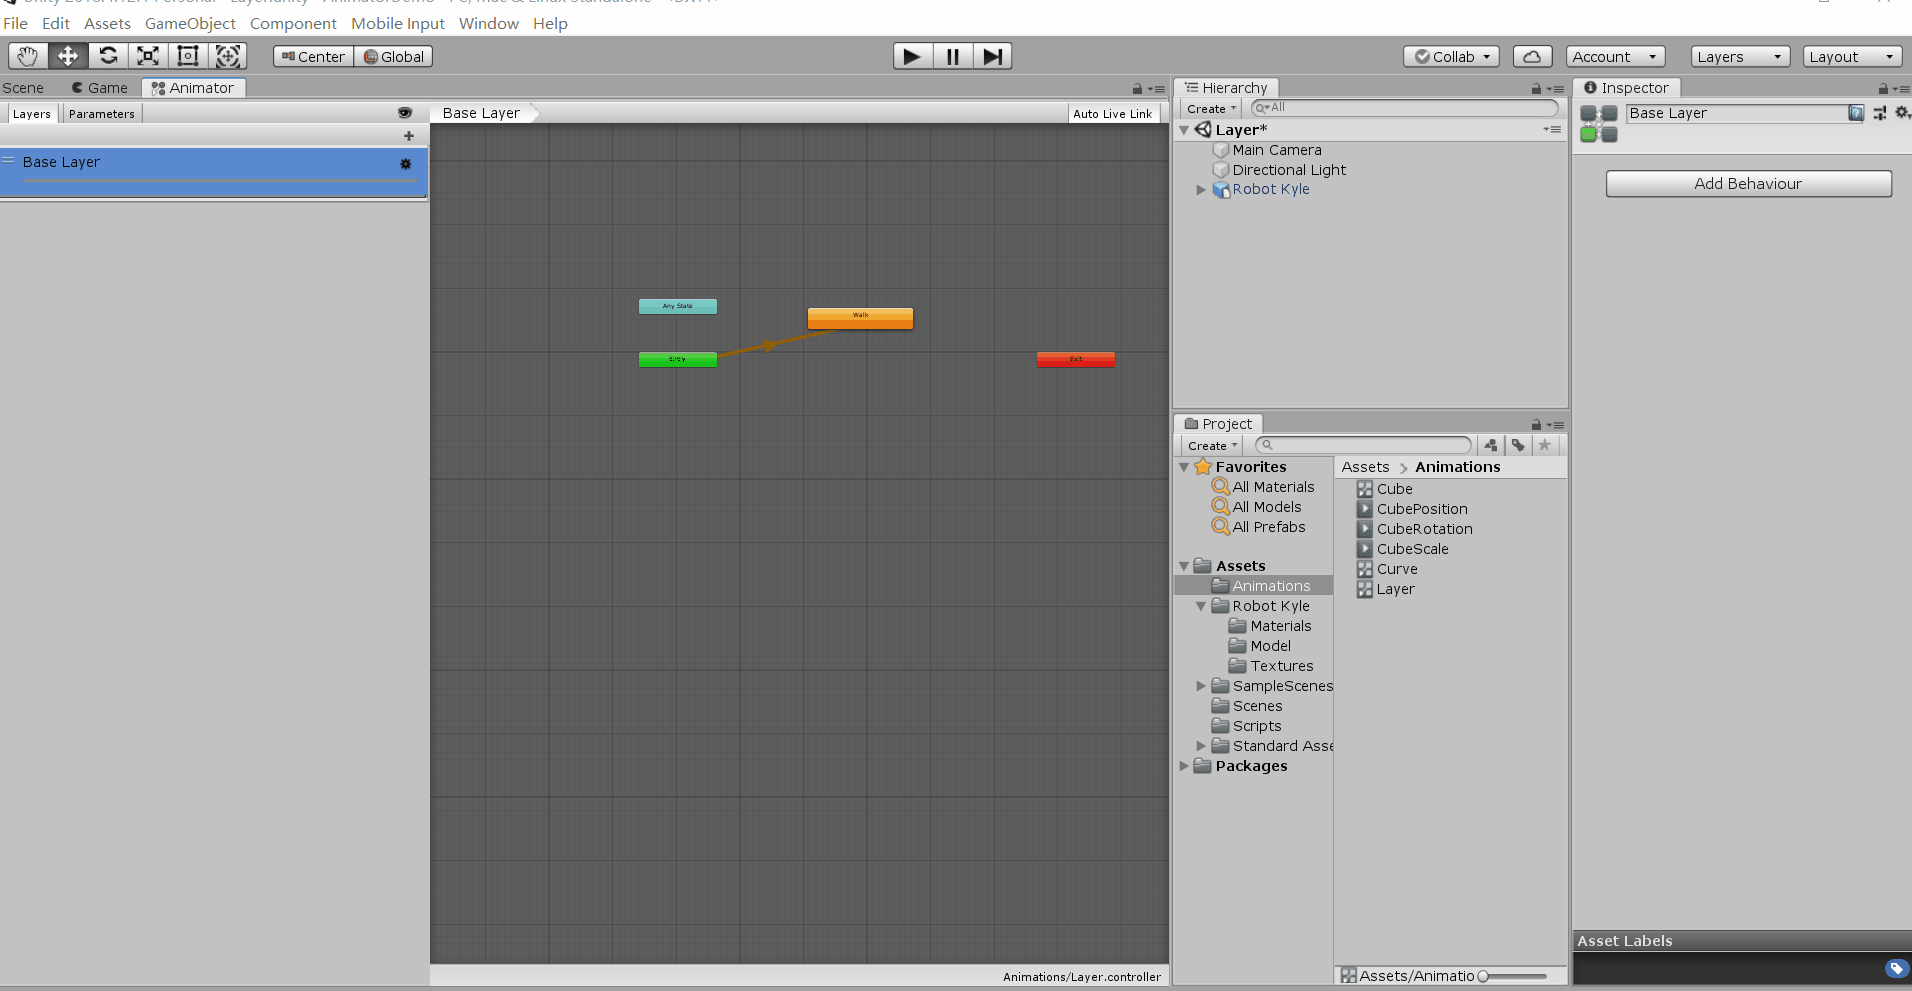Switch to the Scene tab
This screenshot has height=991, width=1912.
[x=23, y=88]
